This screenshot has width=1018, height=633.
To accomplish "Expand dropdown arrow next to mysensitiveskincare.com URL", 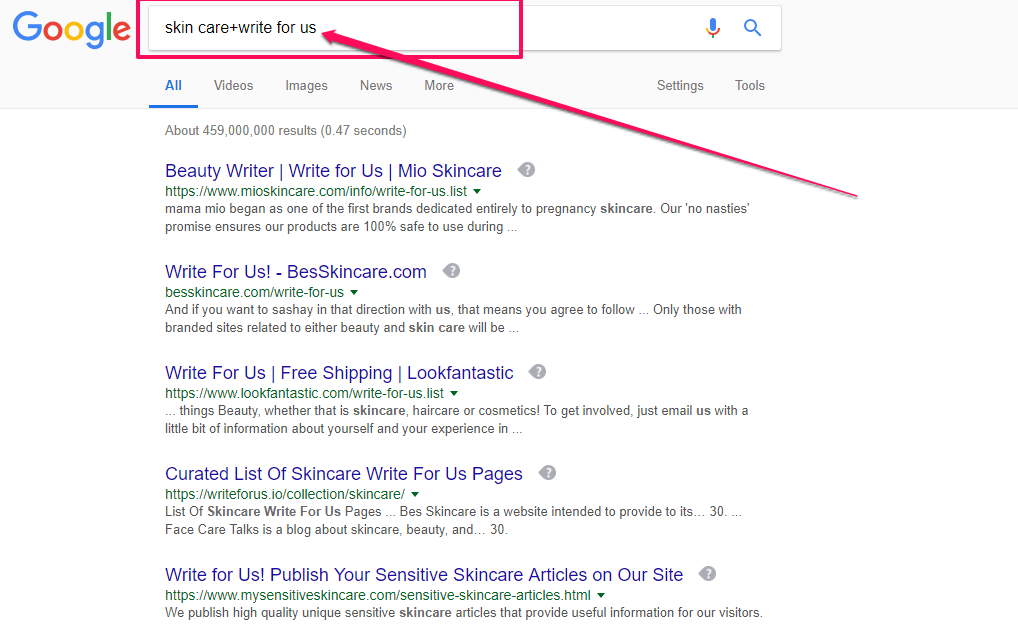I will click(x=601, y=595).
